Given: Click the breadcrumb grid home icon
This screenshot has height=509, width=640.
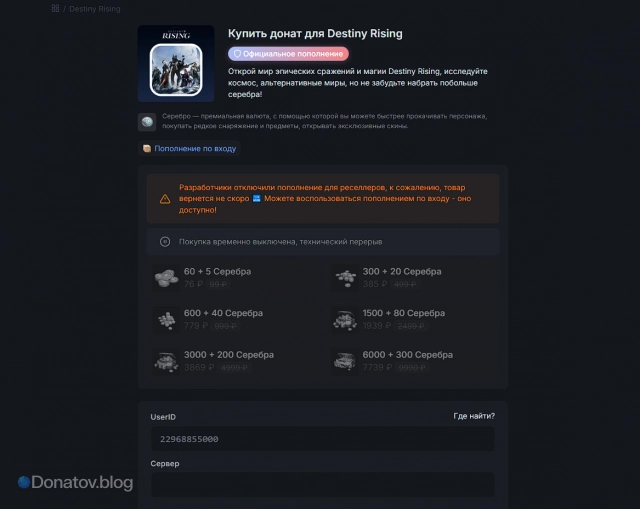Looking at the screenshot, I should pyautogui.click(x=56, y=9).
